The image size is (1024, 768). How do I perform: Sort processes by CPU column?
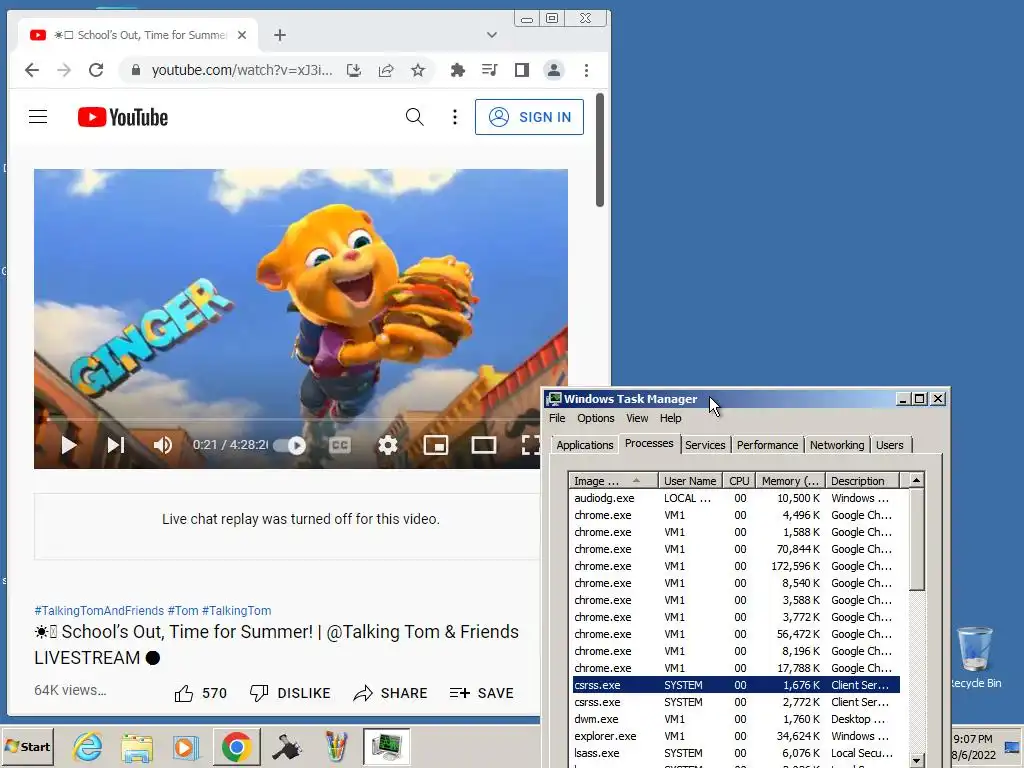coord(739,481)
